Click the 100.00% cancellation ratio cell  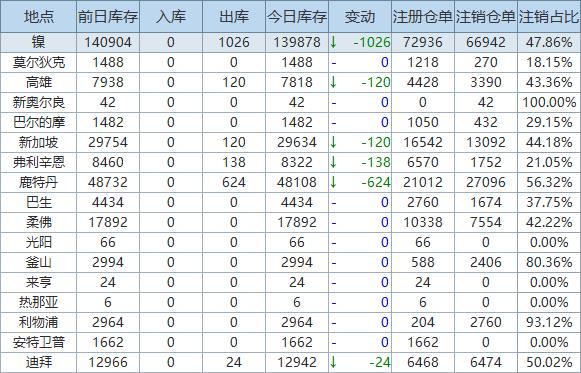coord(549,102)
